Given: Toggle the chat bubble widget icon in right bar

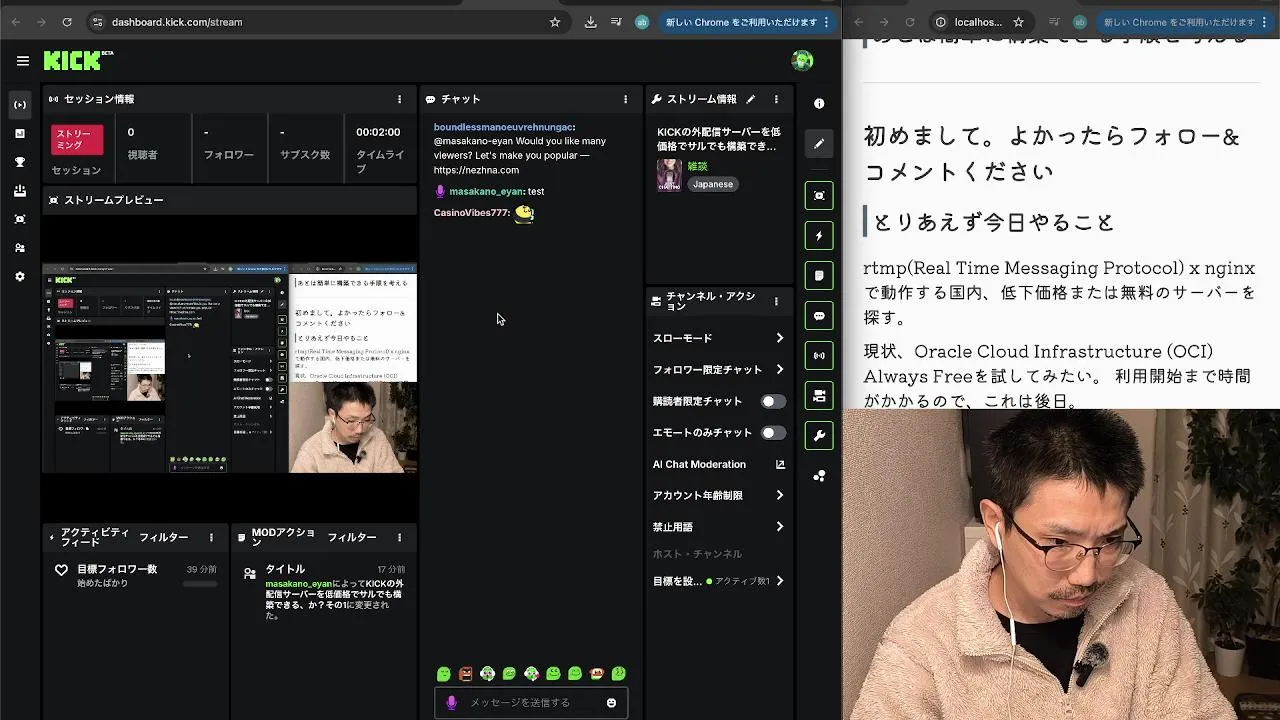Looking at the screenshot, I should (819, 316).
